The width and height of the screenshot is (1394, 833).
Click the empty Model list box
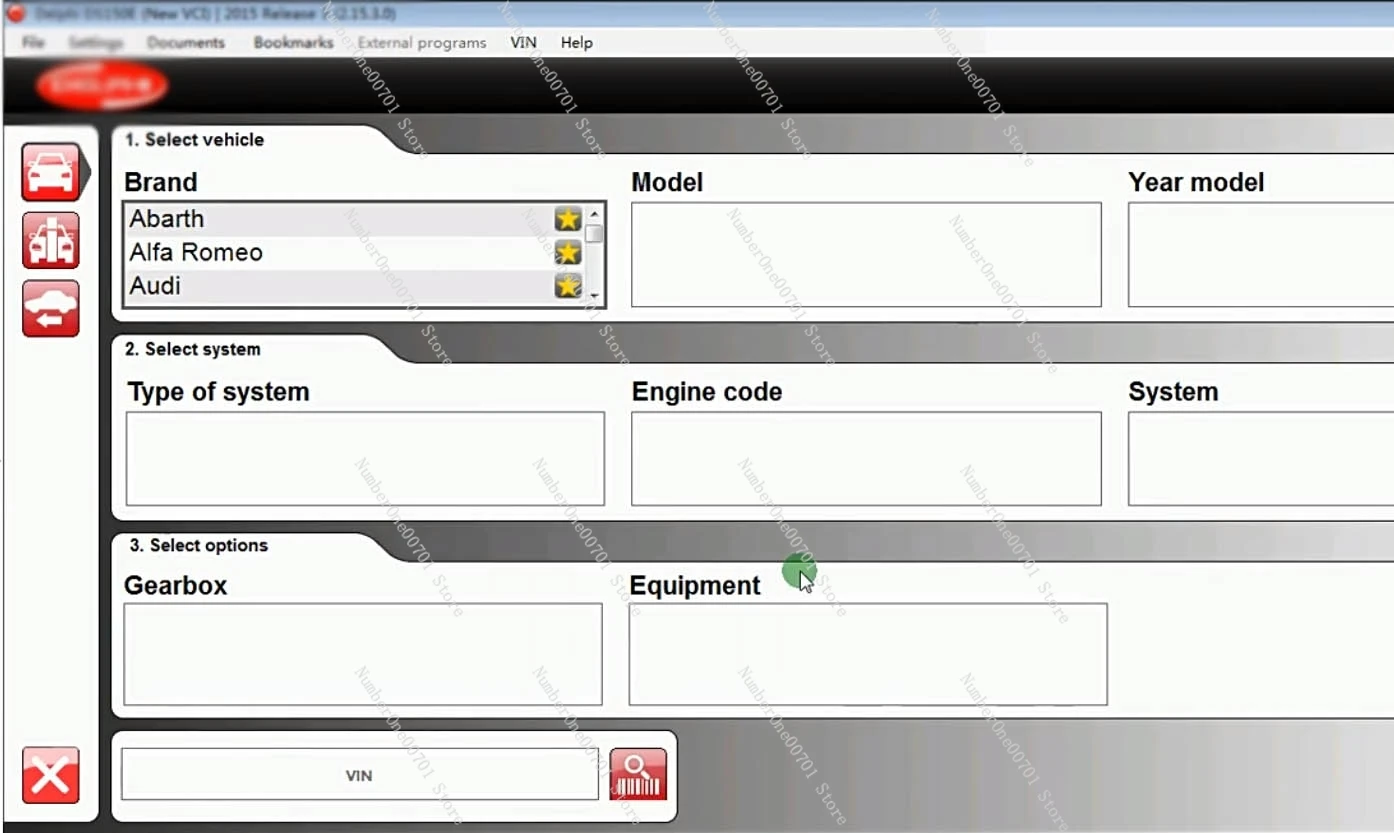866,255
